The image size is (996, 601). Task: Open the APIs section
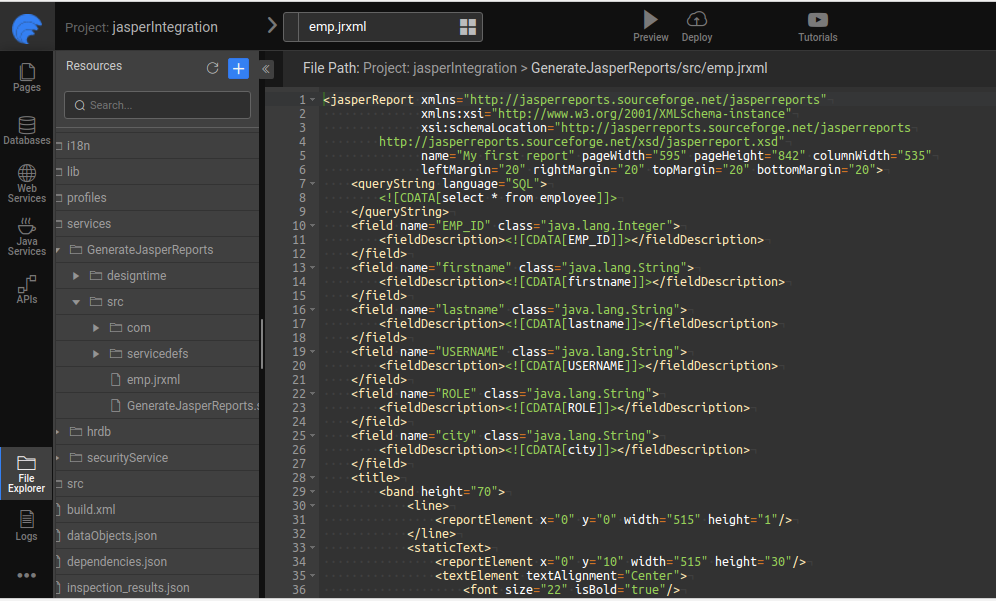27,290
